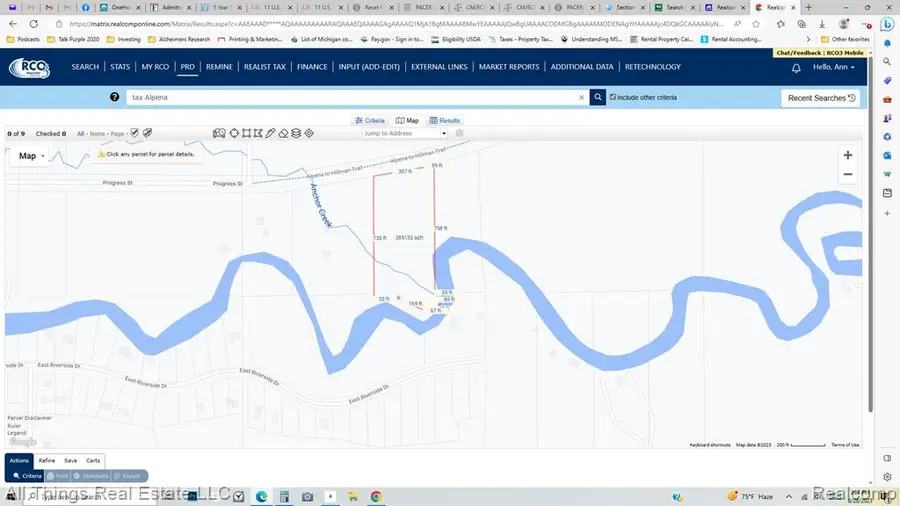Switch to the Results tab
The height and width of the screenshot is (506, 900).
445,120
